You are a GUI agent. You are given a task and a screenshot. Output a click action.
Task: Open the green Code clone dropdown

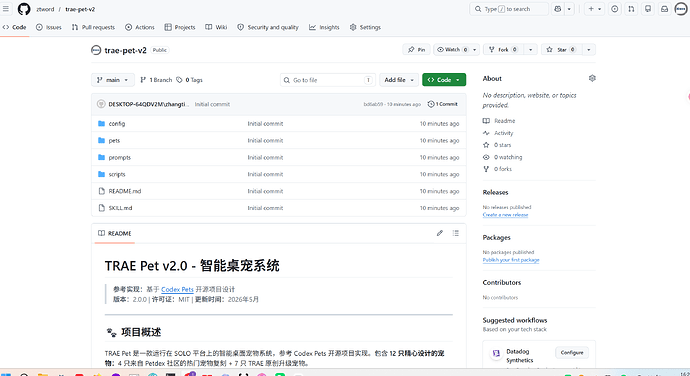pyautogui.click(x=444, y=80)
